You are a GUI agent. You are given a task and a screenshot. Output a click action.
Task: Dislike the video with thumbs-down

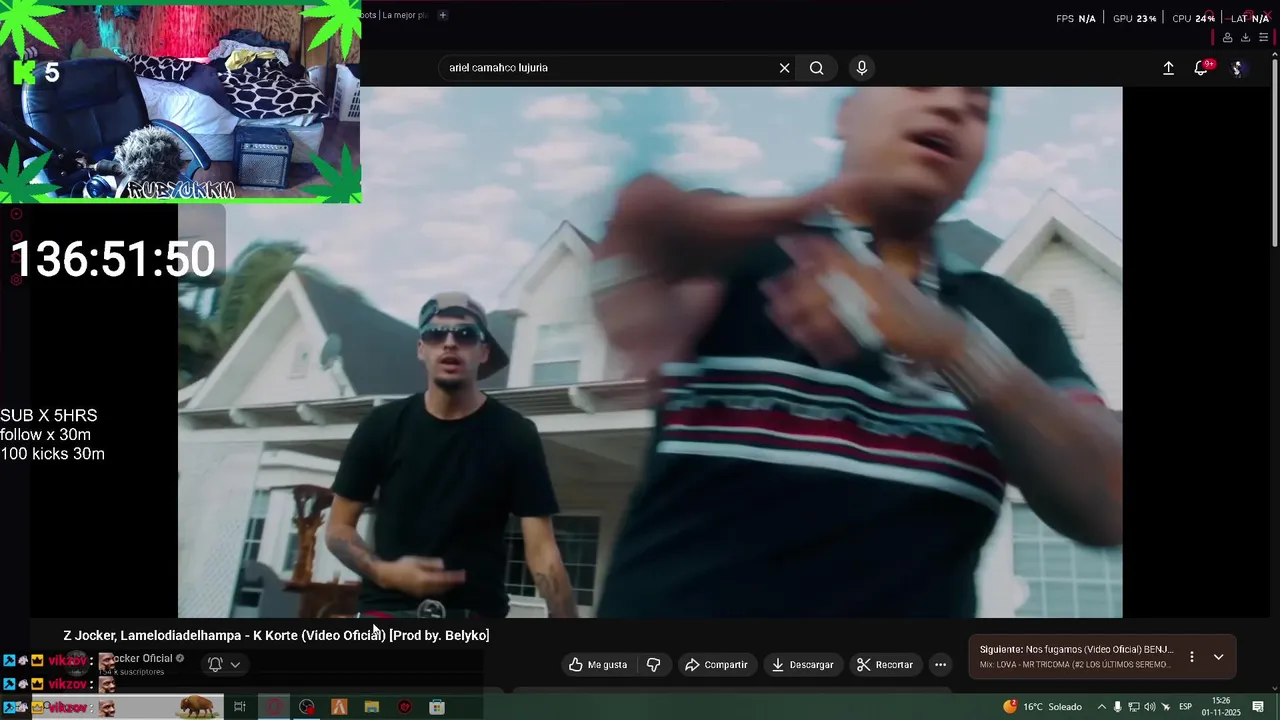654,665
